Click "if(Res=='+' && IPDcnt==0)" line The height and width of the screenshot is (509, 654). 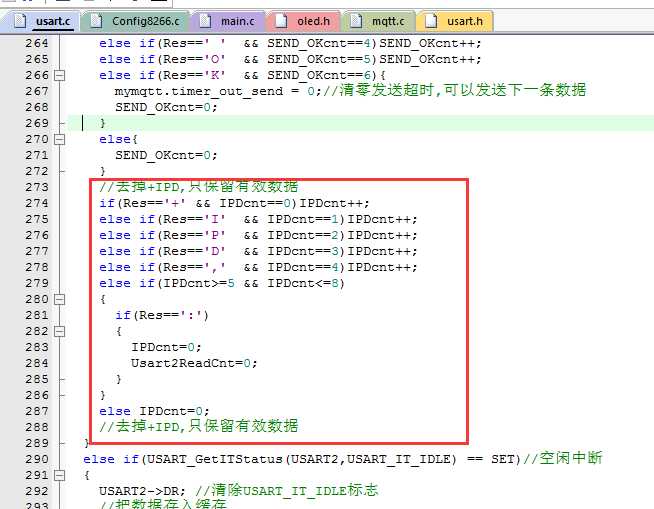tap(234, 204)
